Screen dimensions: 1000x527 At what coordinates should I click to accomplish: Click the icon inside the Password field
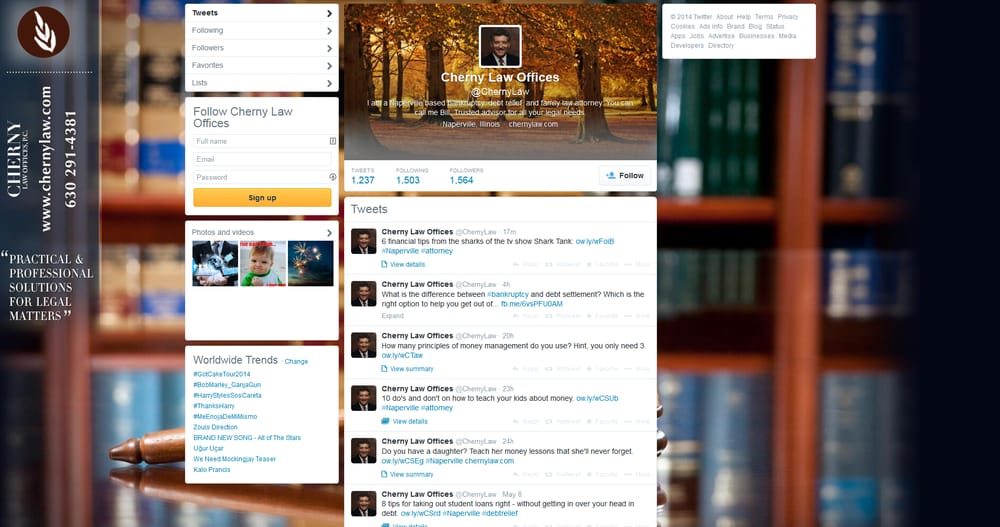point(333,177)
